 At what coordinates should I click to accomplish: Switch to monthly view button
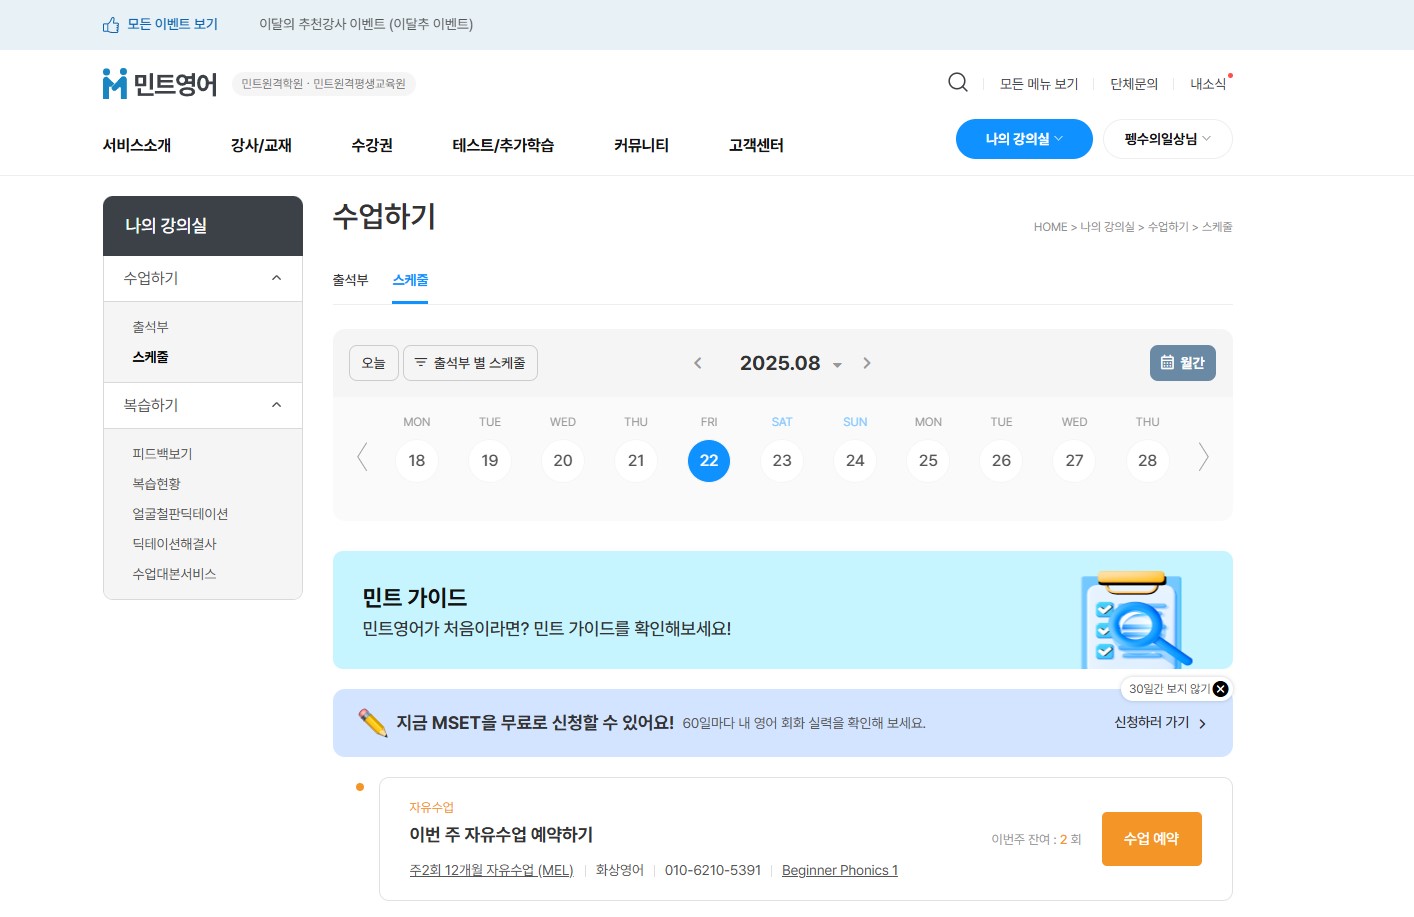point(1182,363)
